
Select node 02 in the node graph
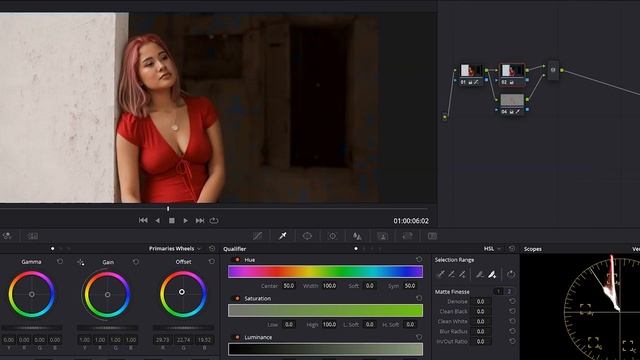(x=512, y=75)
